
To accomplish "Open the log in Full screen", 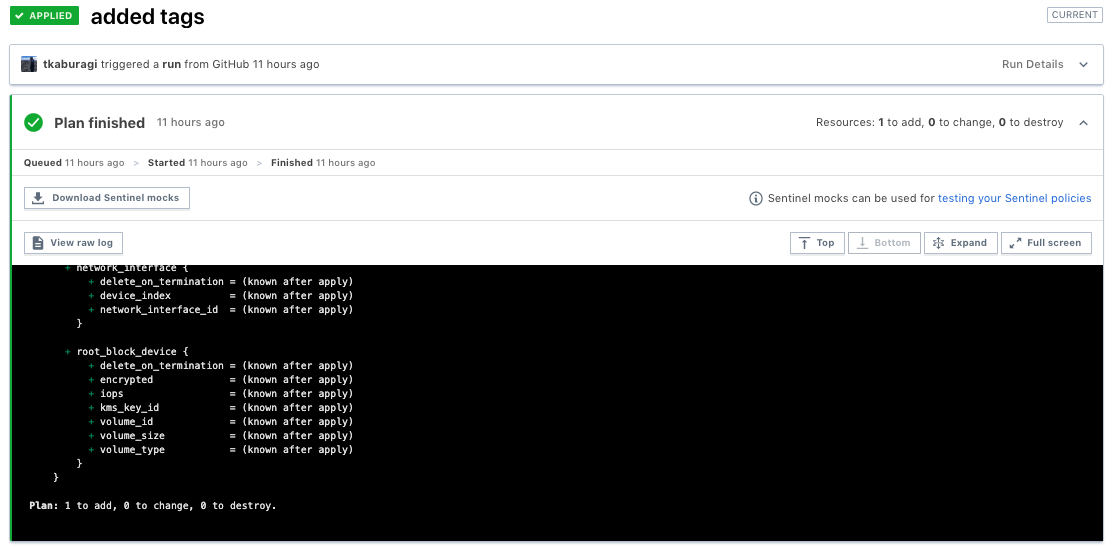I will pyautogui.click(x=1046, y=243).
